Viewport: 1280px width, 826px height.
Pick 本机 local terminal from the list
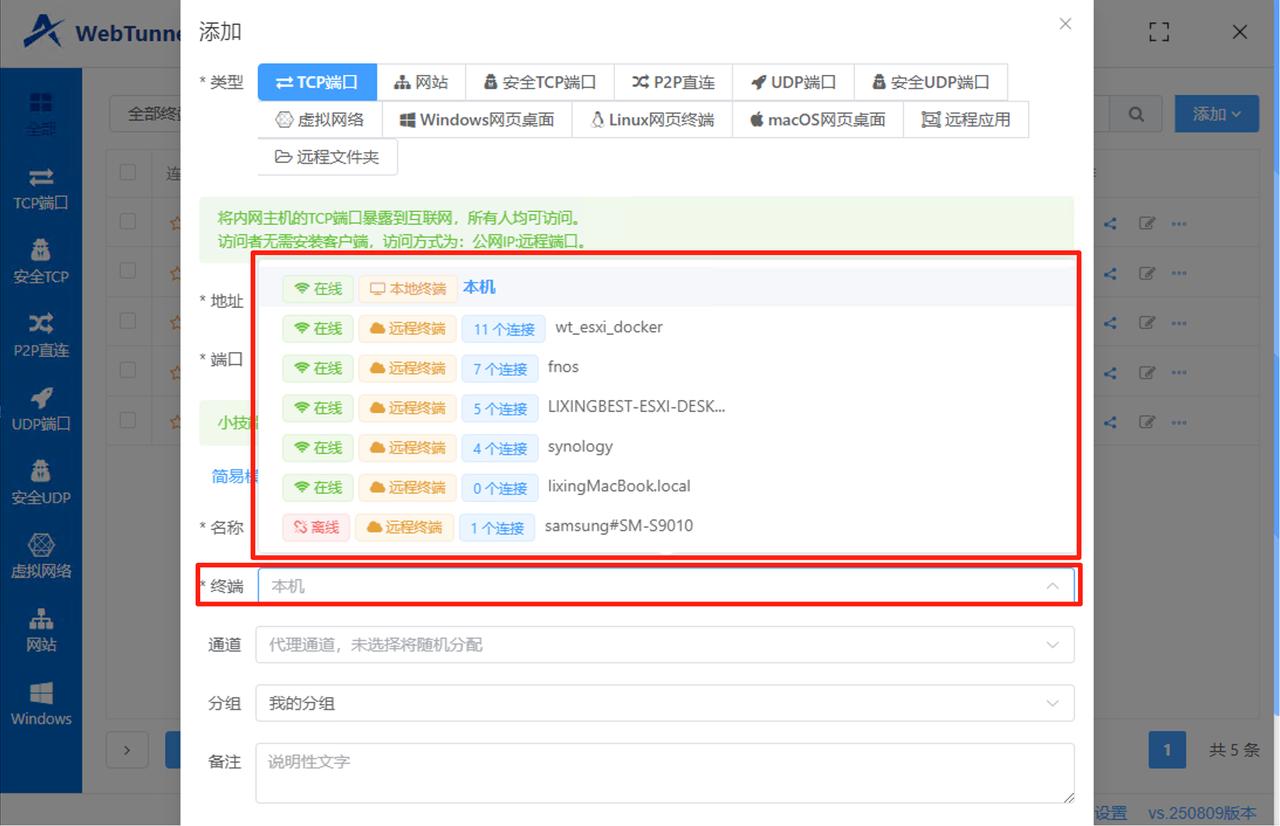(667, 288)
